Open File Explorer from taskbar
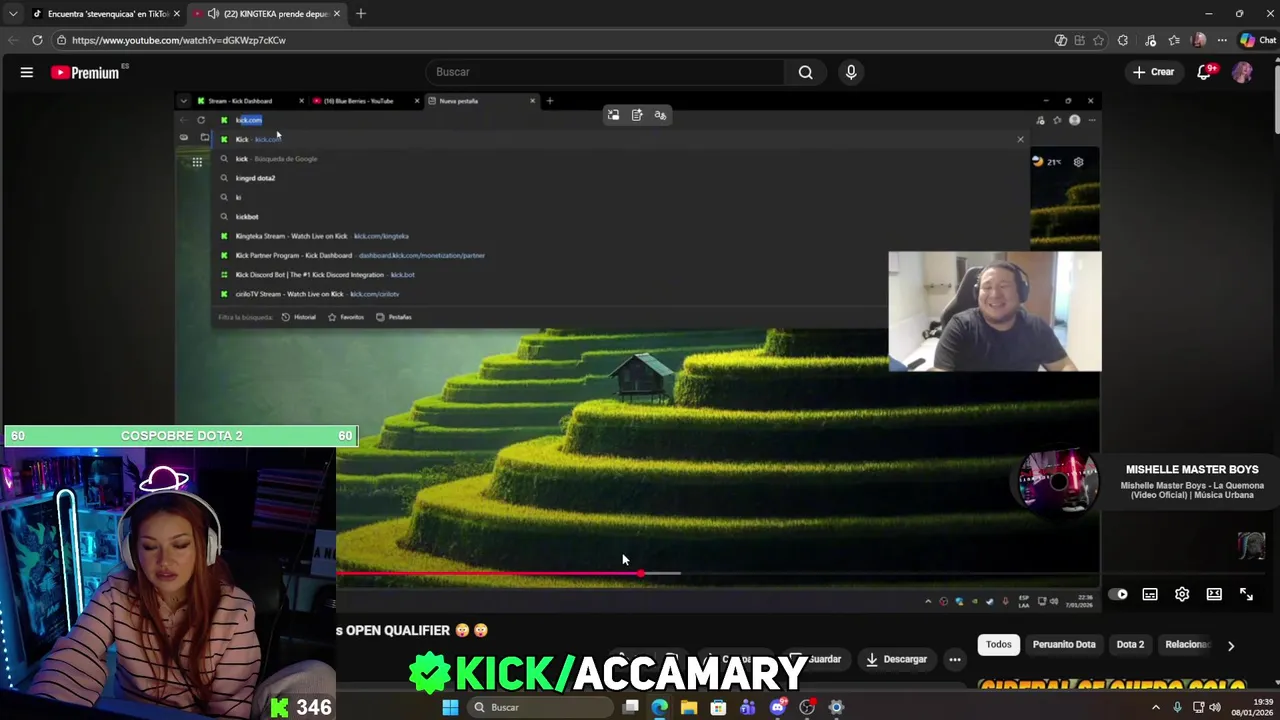This screenshot has height=720, width=1280. coord(689,707)
